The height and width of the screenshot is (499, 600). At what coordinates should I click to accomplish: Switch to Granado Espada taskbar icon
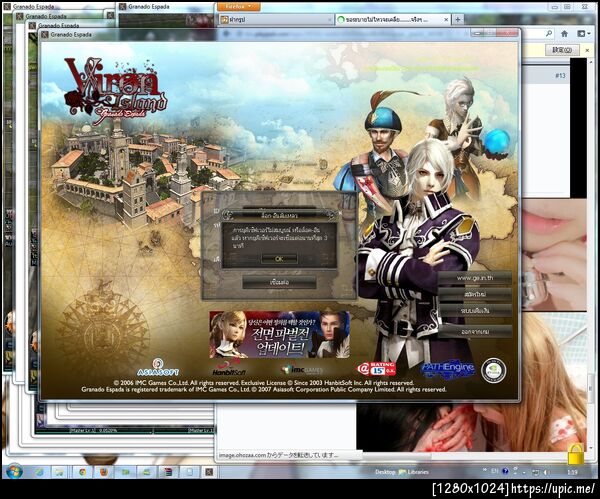coord(209,472)
